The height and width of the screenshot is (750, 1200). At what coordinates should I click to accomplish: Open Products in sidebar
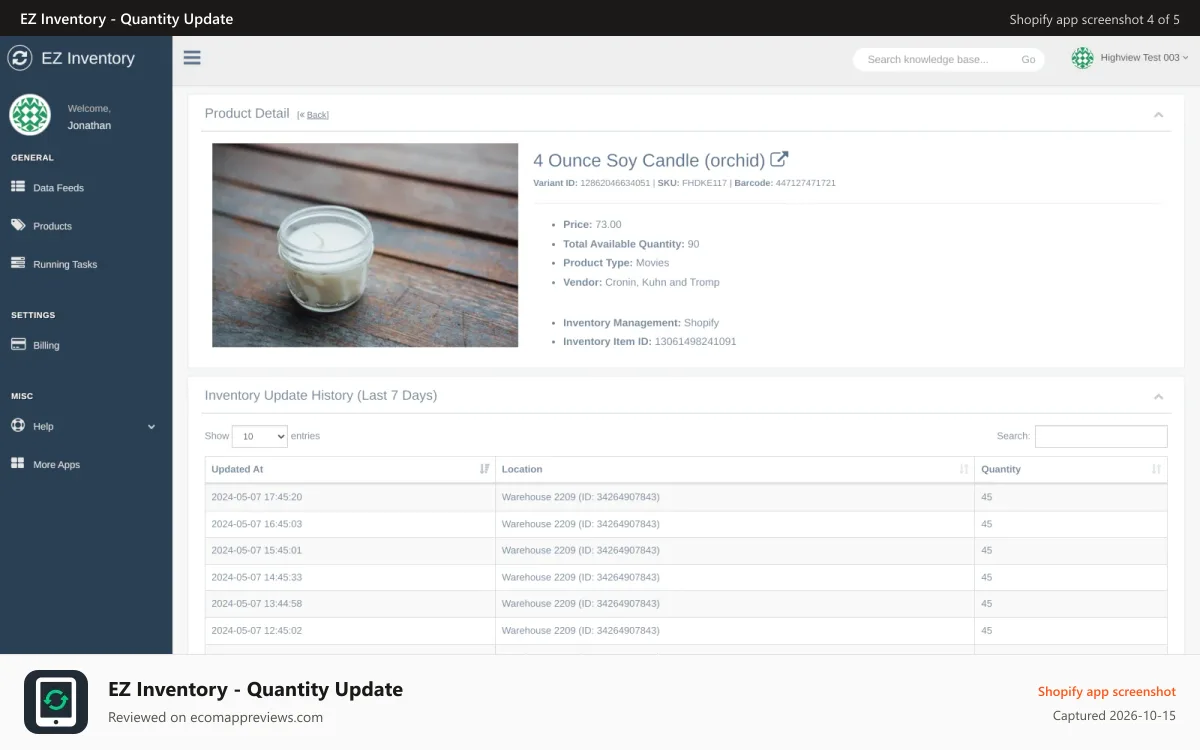(52, 226)
